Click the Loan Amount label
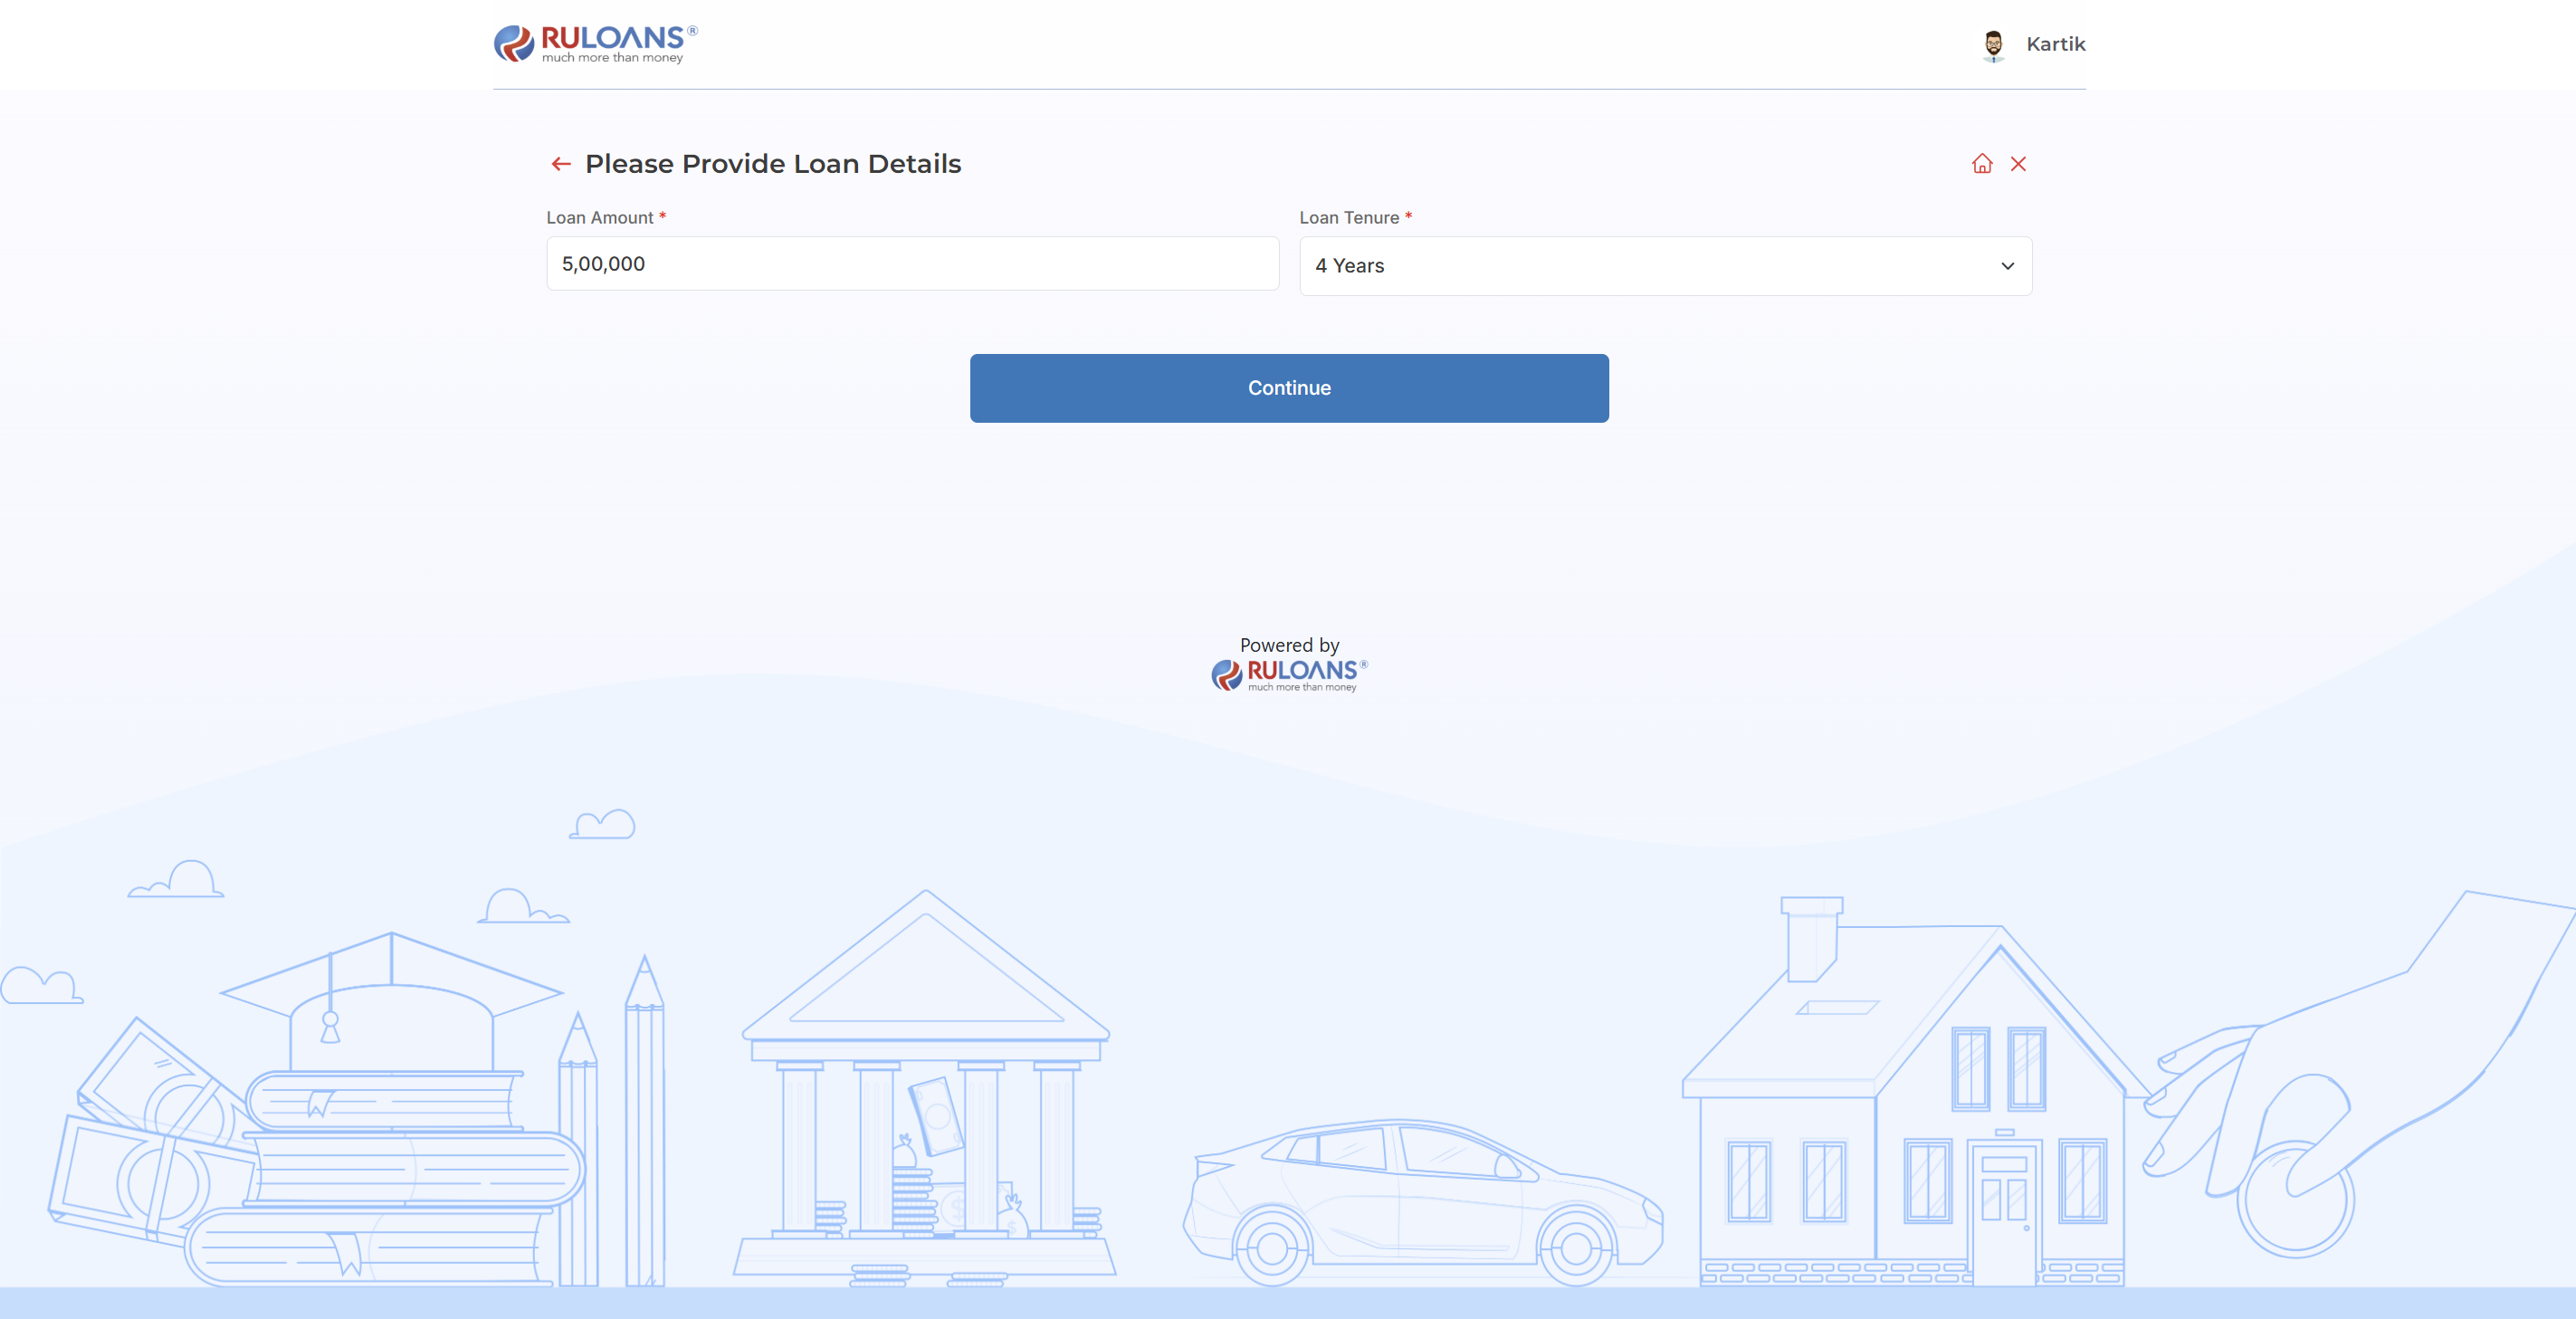The image size is (2576, 1319). pos(599,218)
